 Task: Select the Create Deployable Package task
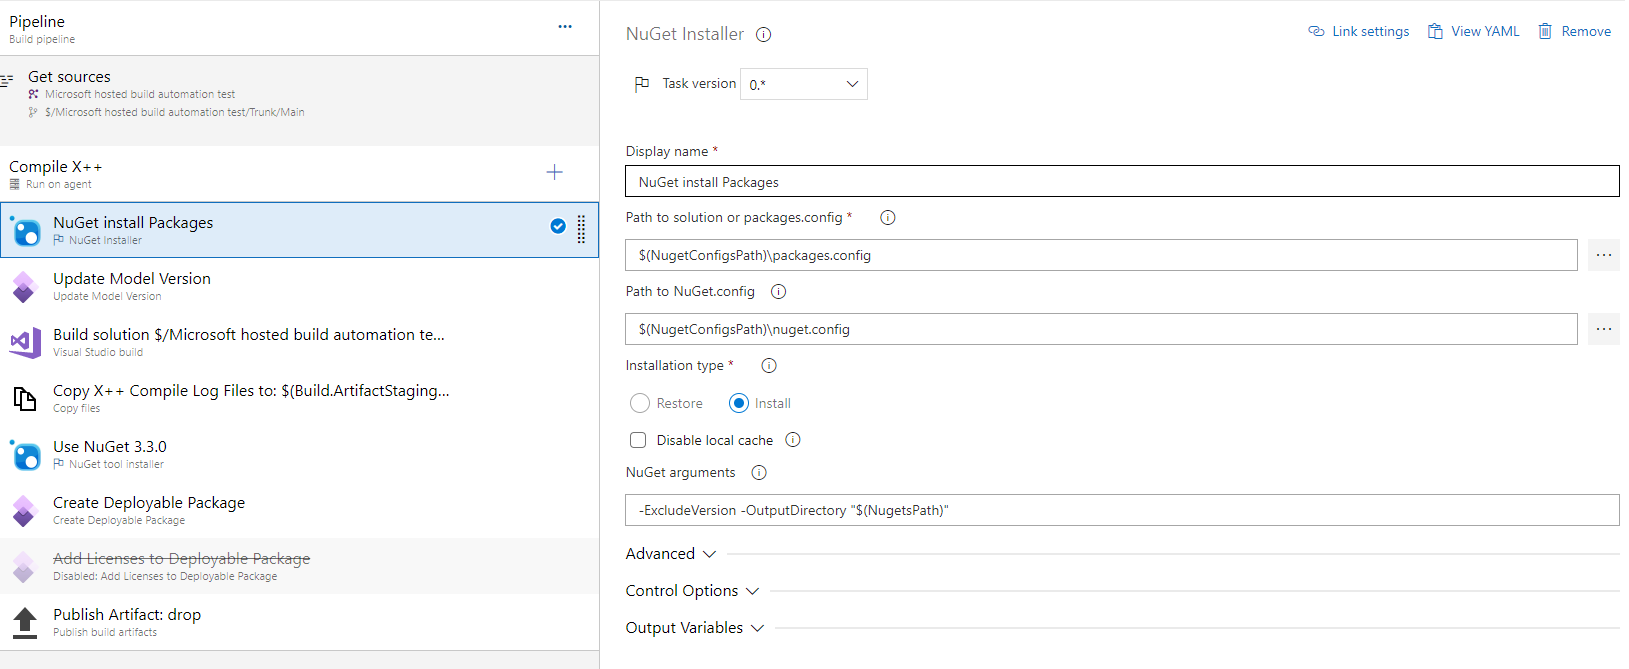point(300,510)
